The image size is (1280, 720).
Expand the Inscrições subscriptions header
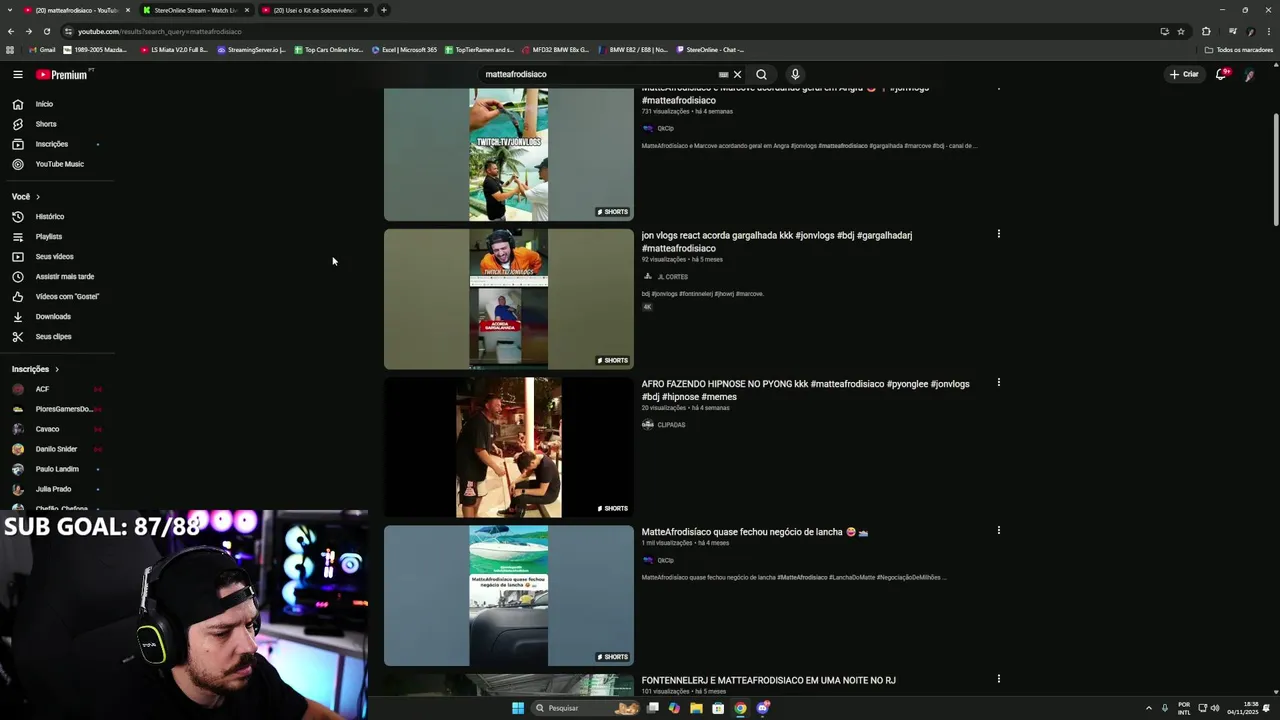point(35,369)
